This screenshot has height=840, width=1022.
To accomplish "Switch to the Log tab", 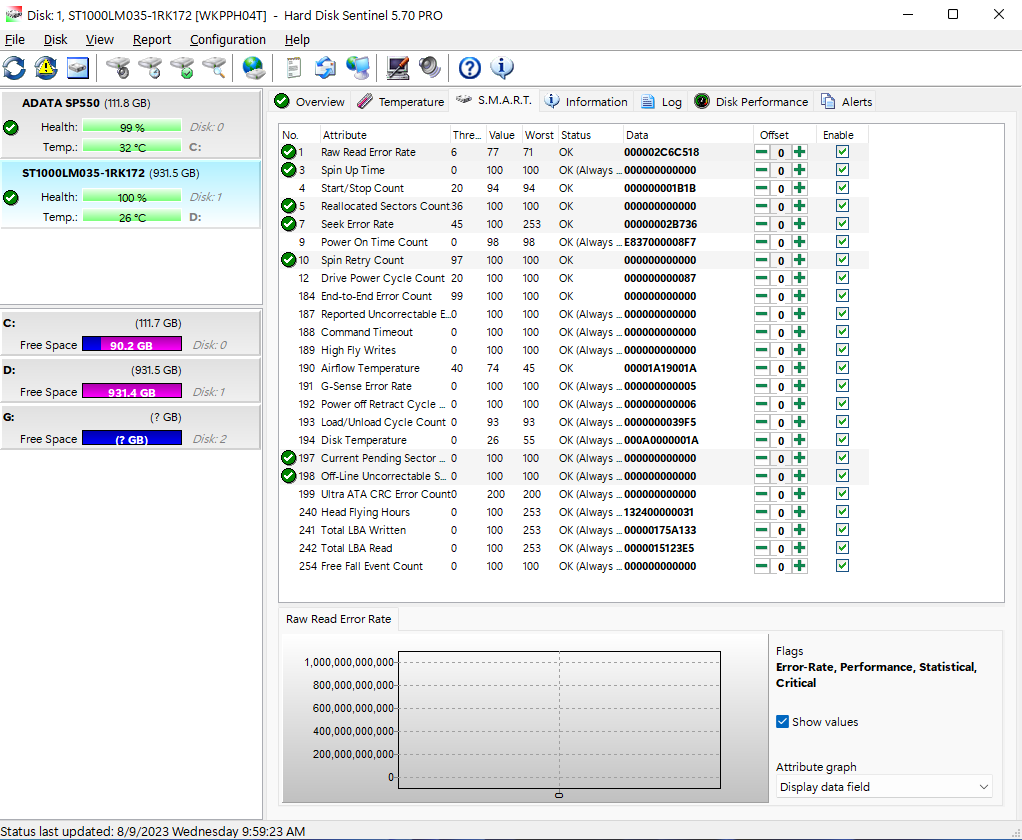I will 662,102.
